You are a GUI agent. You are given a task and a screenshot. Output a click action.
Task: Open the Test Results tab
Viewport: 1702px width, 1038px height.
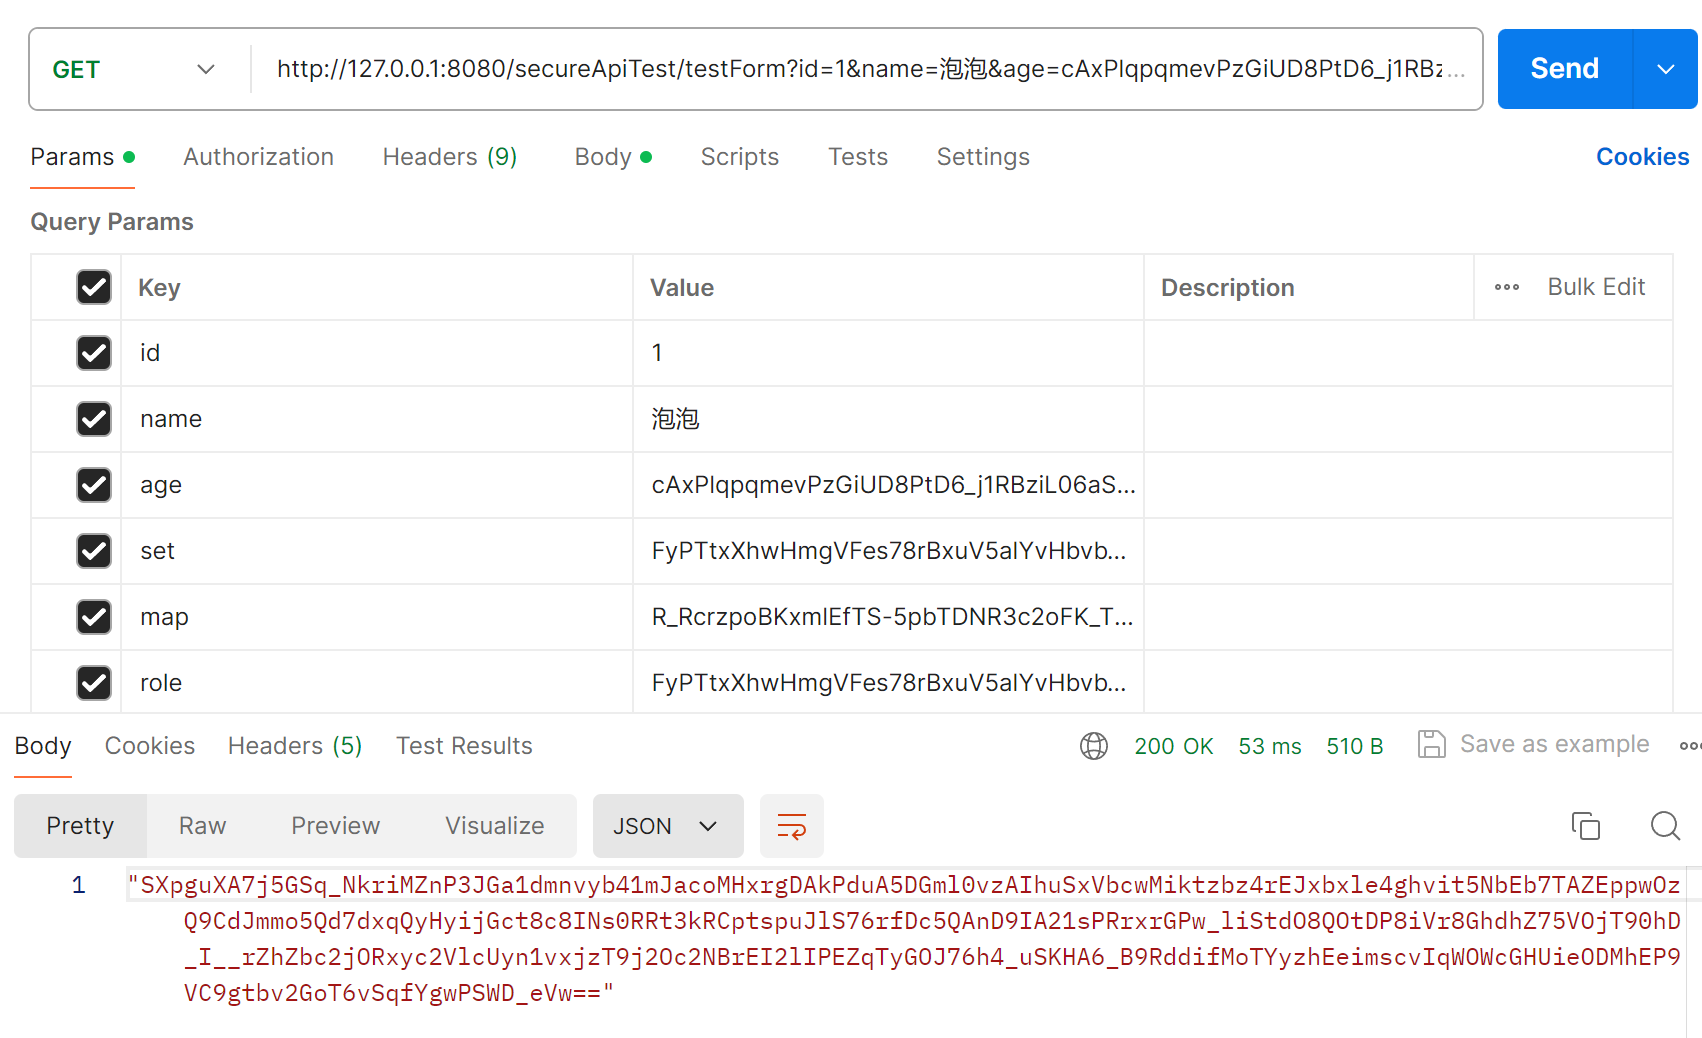[x=464, y=746]
